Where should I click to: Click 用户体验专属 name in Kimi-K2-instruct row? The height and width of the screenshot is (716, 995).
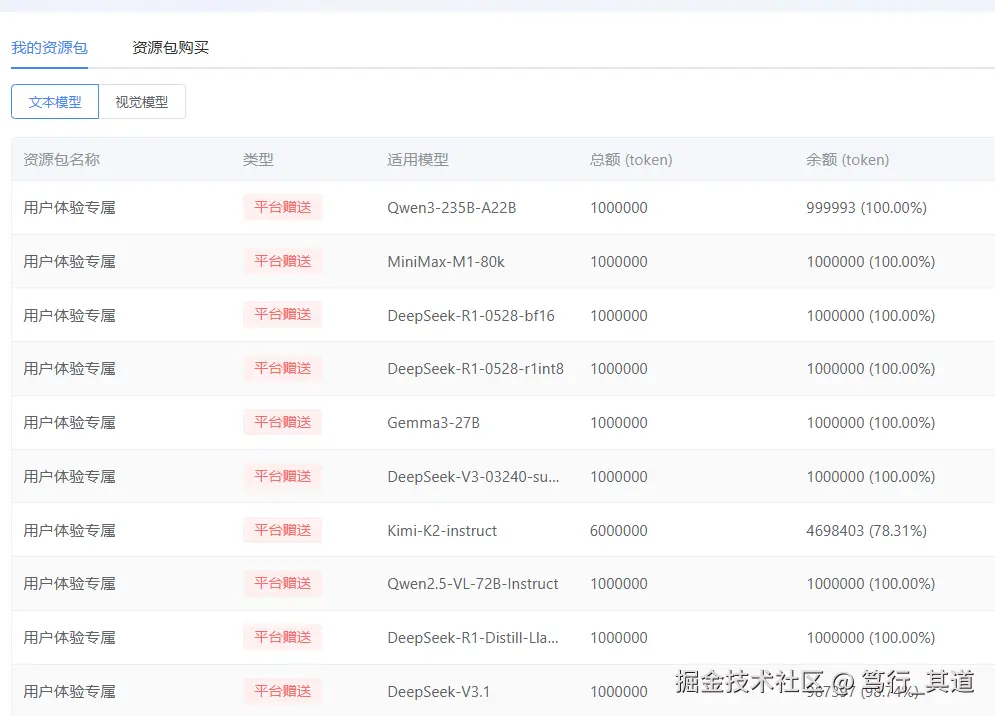click(x=69, y=531)
